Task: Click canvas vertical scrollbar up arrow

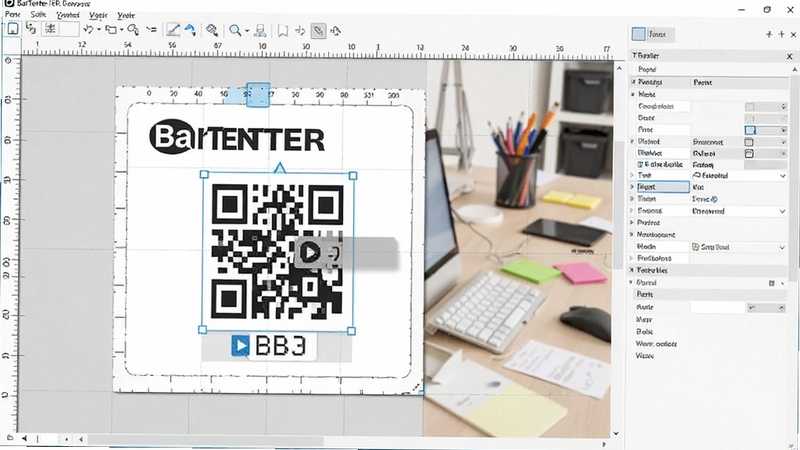Action: coord(619,68)
